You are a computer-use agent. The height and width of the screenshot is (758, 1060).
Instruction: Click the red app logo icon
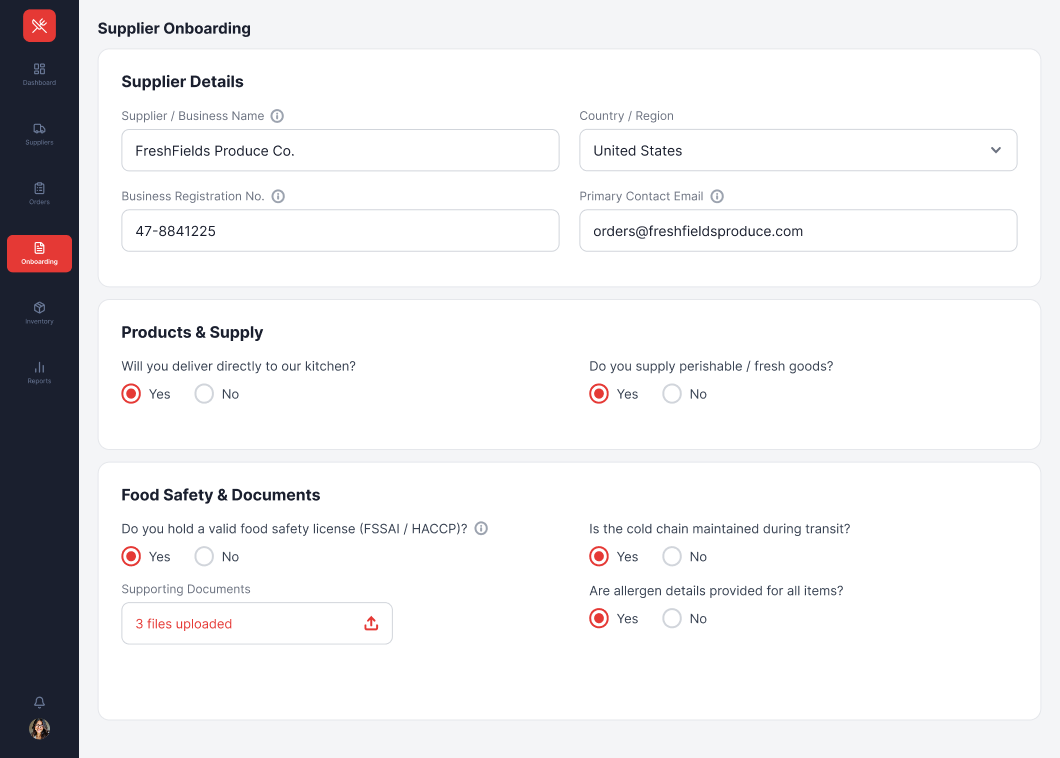[x=39, y=26]
